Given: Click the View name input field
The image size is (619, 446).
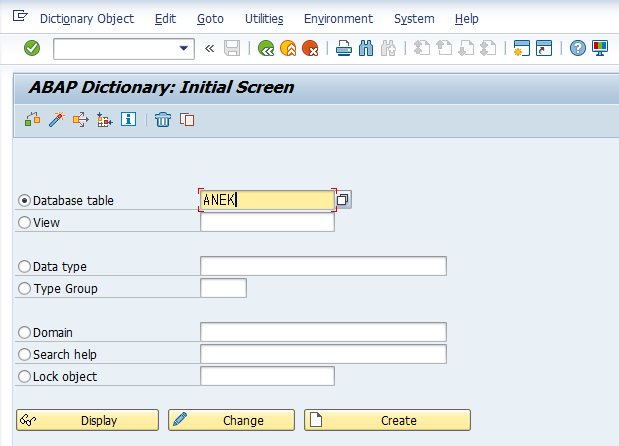Looking at the screenshot, I should 267,222.
